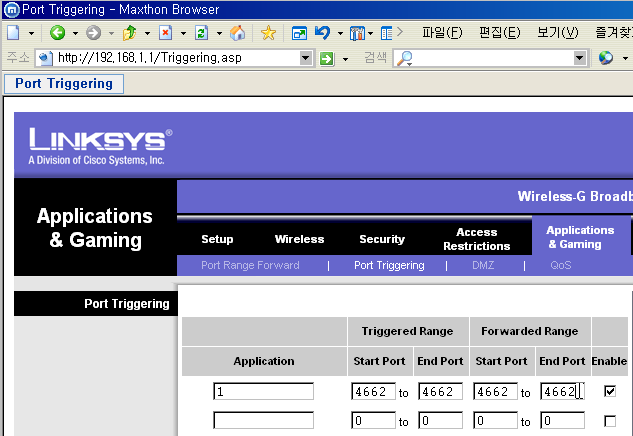Viewport: 633px width, 436px height.
Task: Click Triggered End Port 4662 field
Action: 440,391
